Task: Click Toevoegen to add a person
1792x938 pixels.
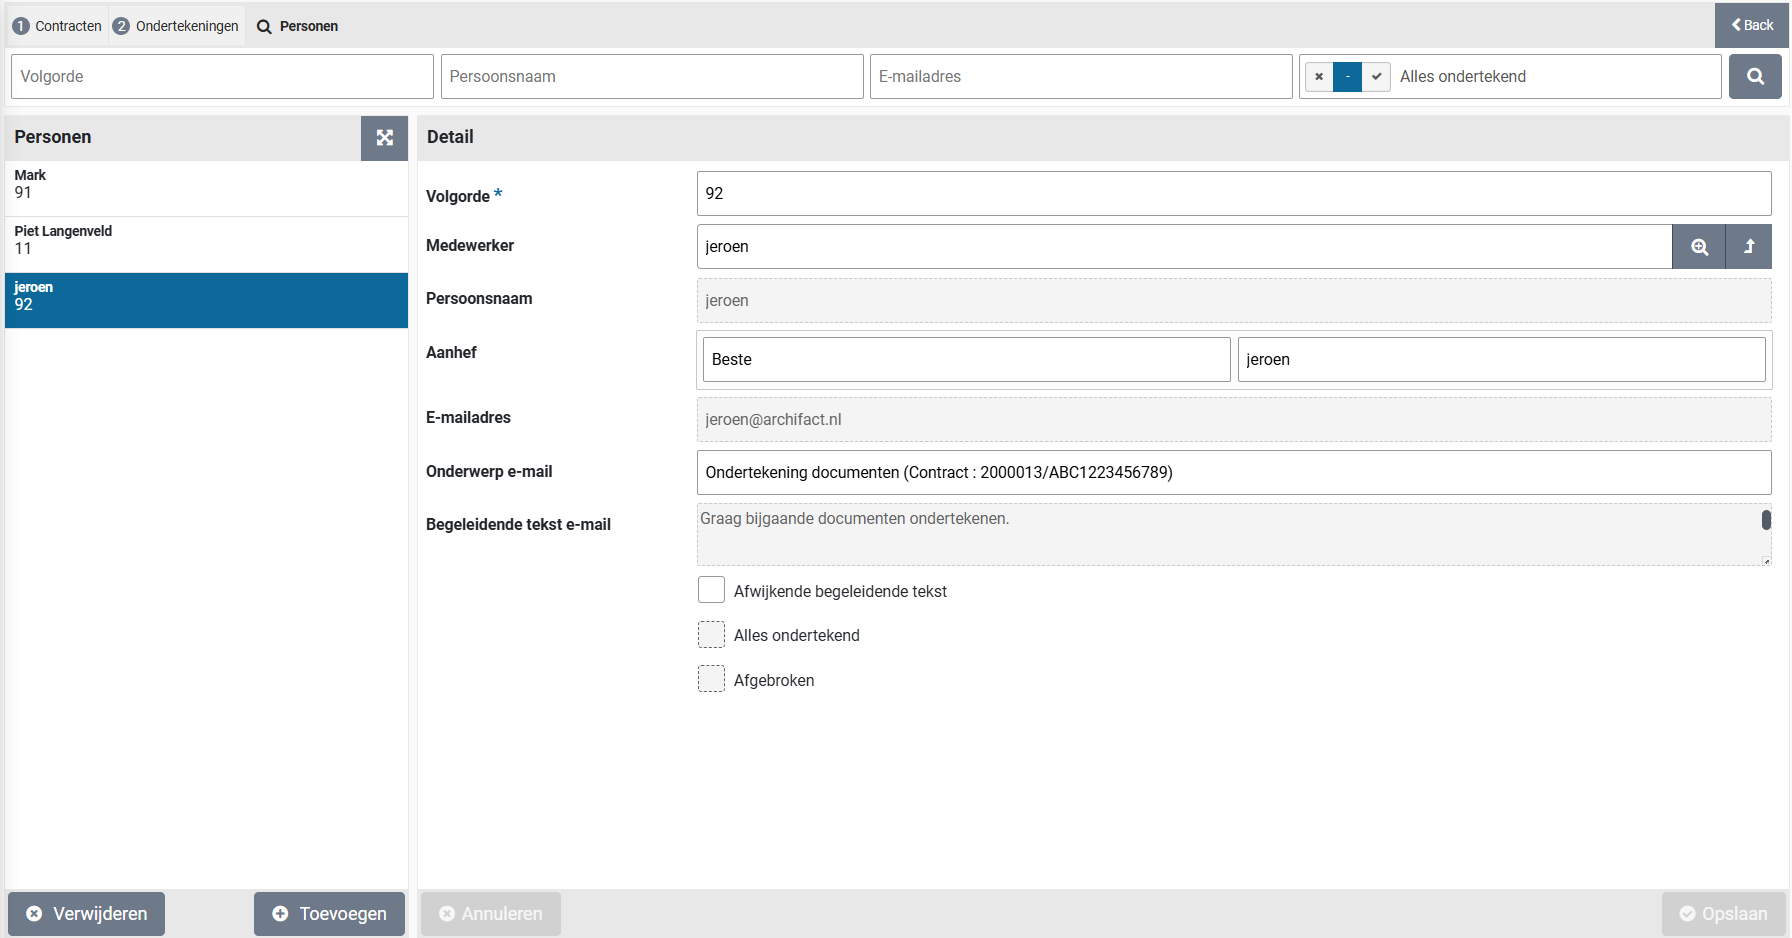Action: (329, 914)
